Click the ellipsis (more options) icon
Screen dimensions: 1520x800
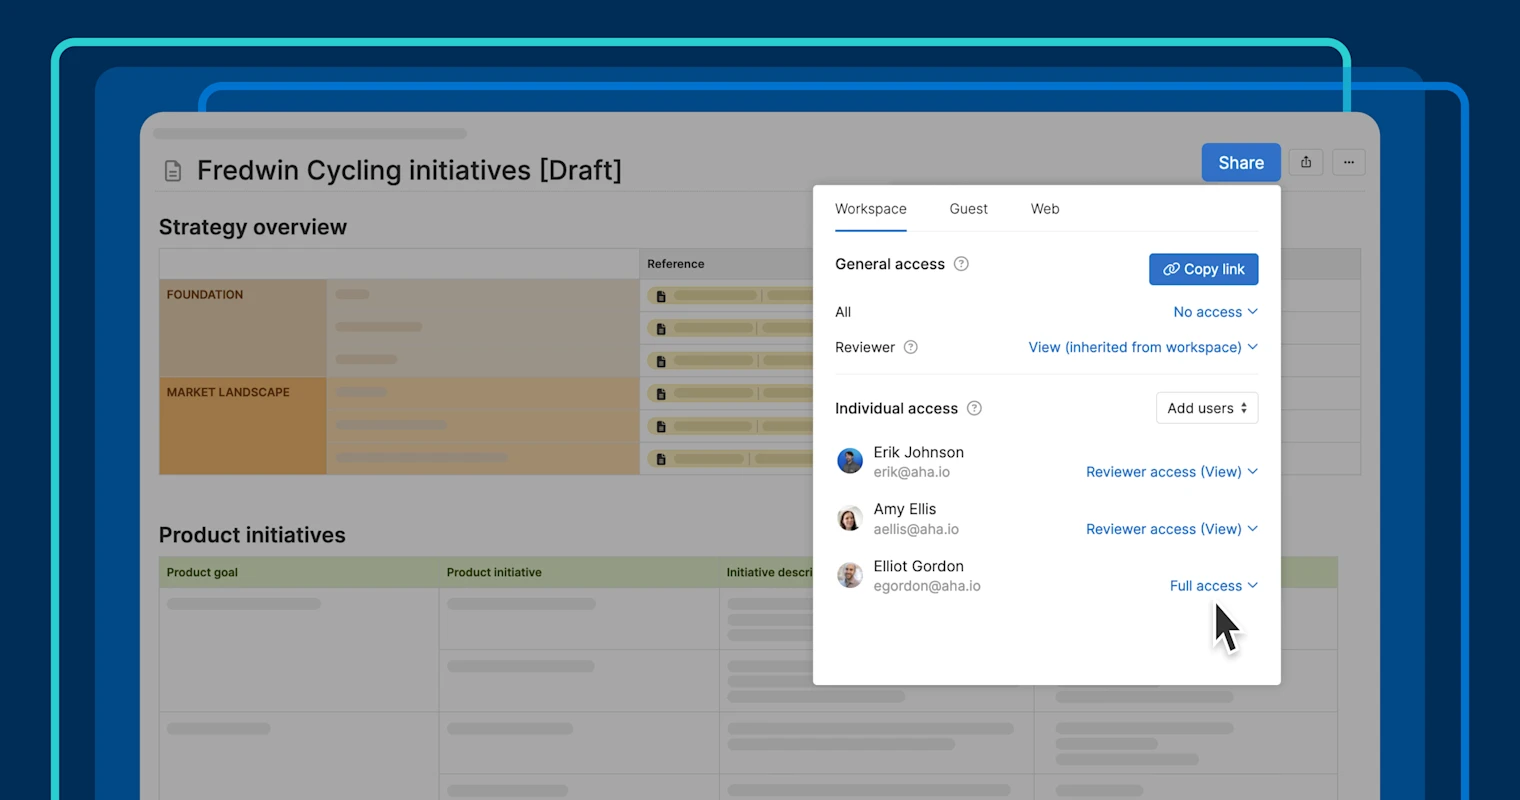click(1348, 162)
